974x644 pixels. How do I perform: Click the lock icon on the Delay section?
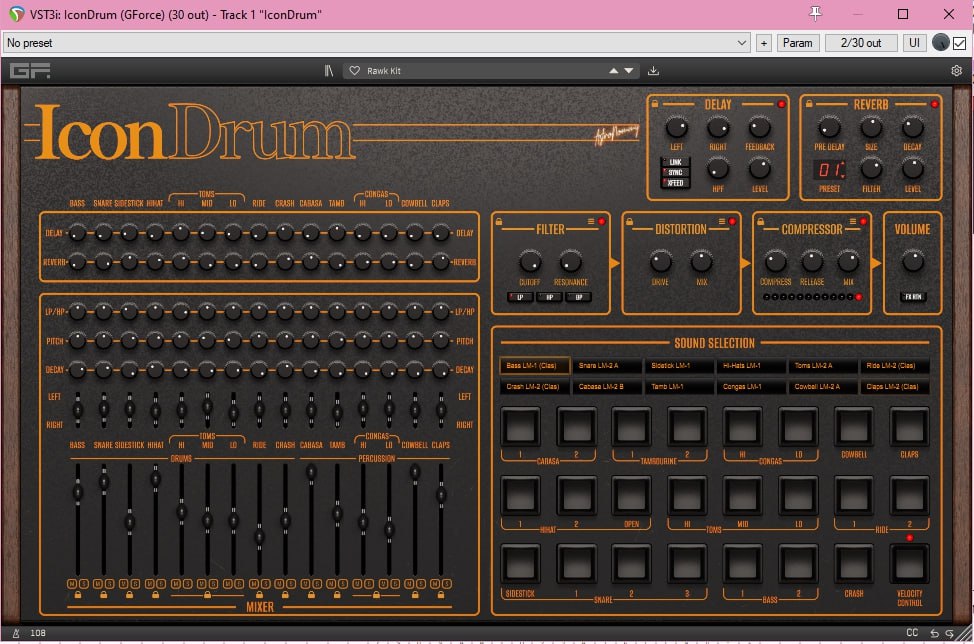[655, 104]
